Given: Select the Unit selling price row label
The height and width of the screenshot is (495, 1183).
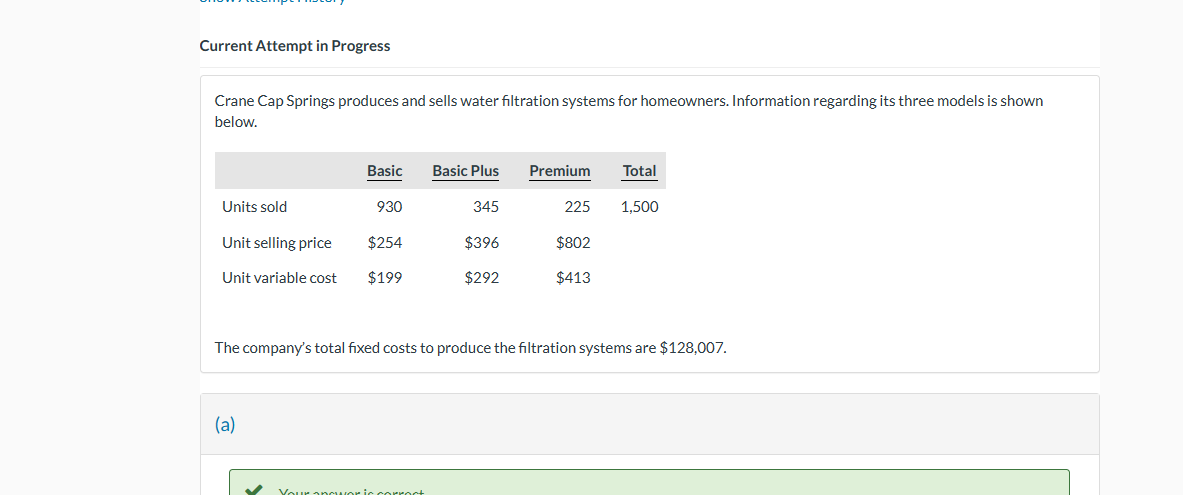Looking at the screenshot, I should point(277,243).
